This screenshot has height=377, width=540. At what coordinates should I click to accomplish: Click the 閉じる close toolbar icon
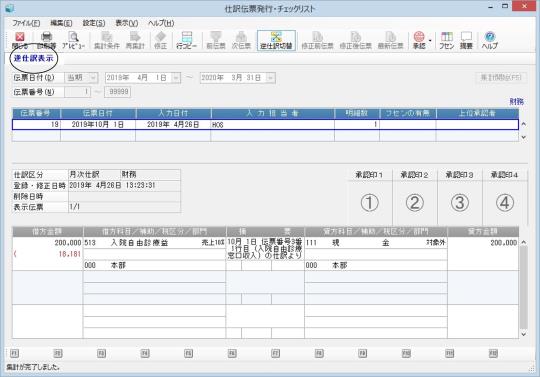(x=20, y=40)
